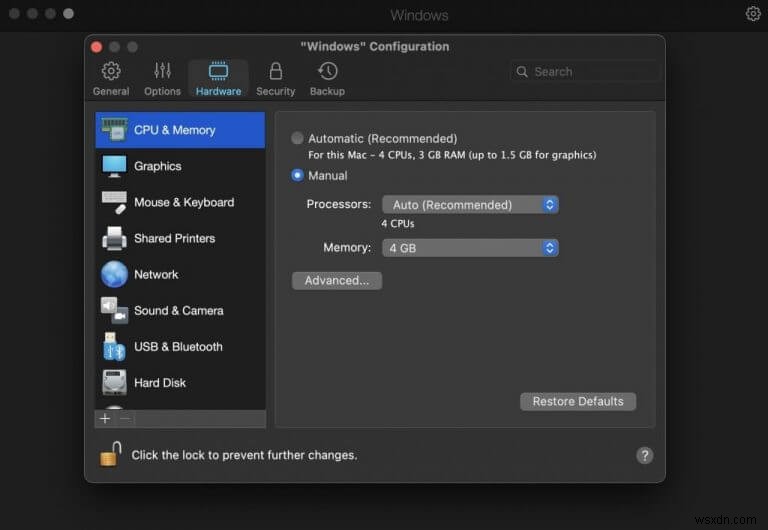768x530 pixels.
Task: Open the Security lock icon
Action: coord(276,72)
